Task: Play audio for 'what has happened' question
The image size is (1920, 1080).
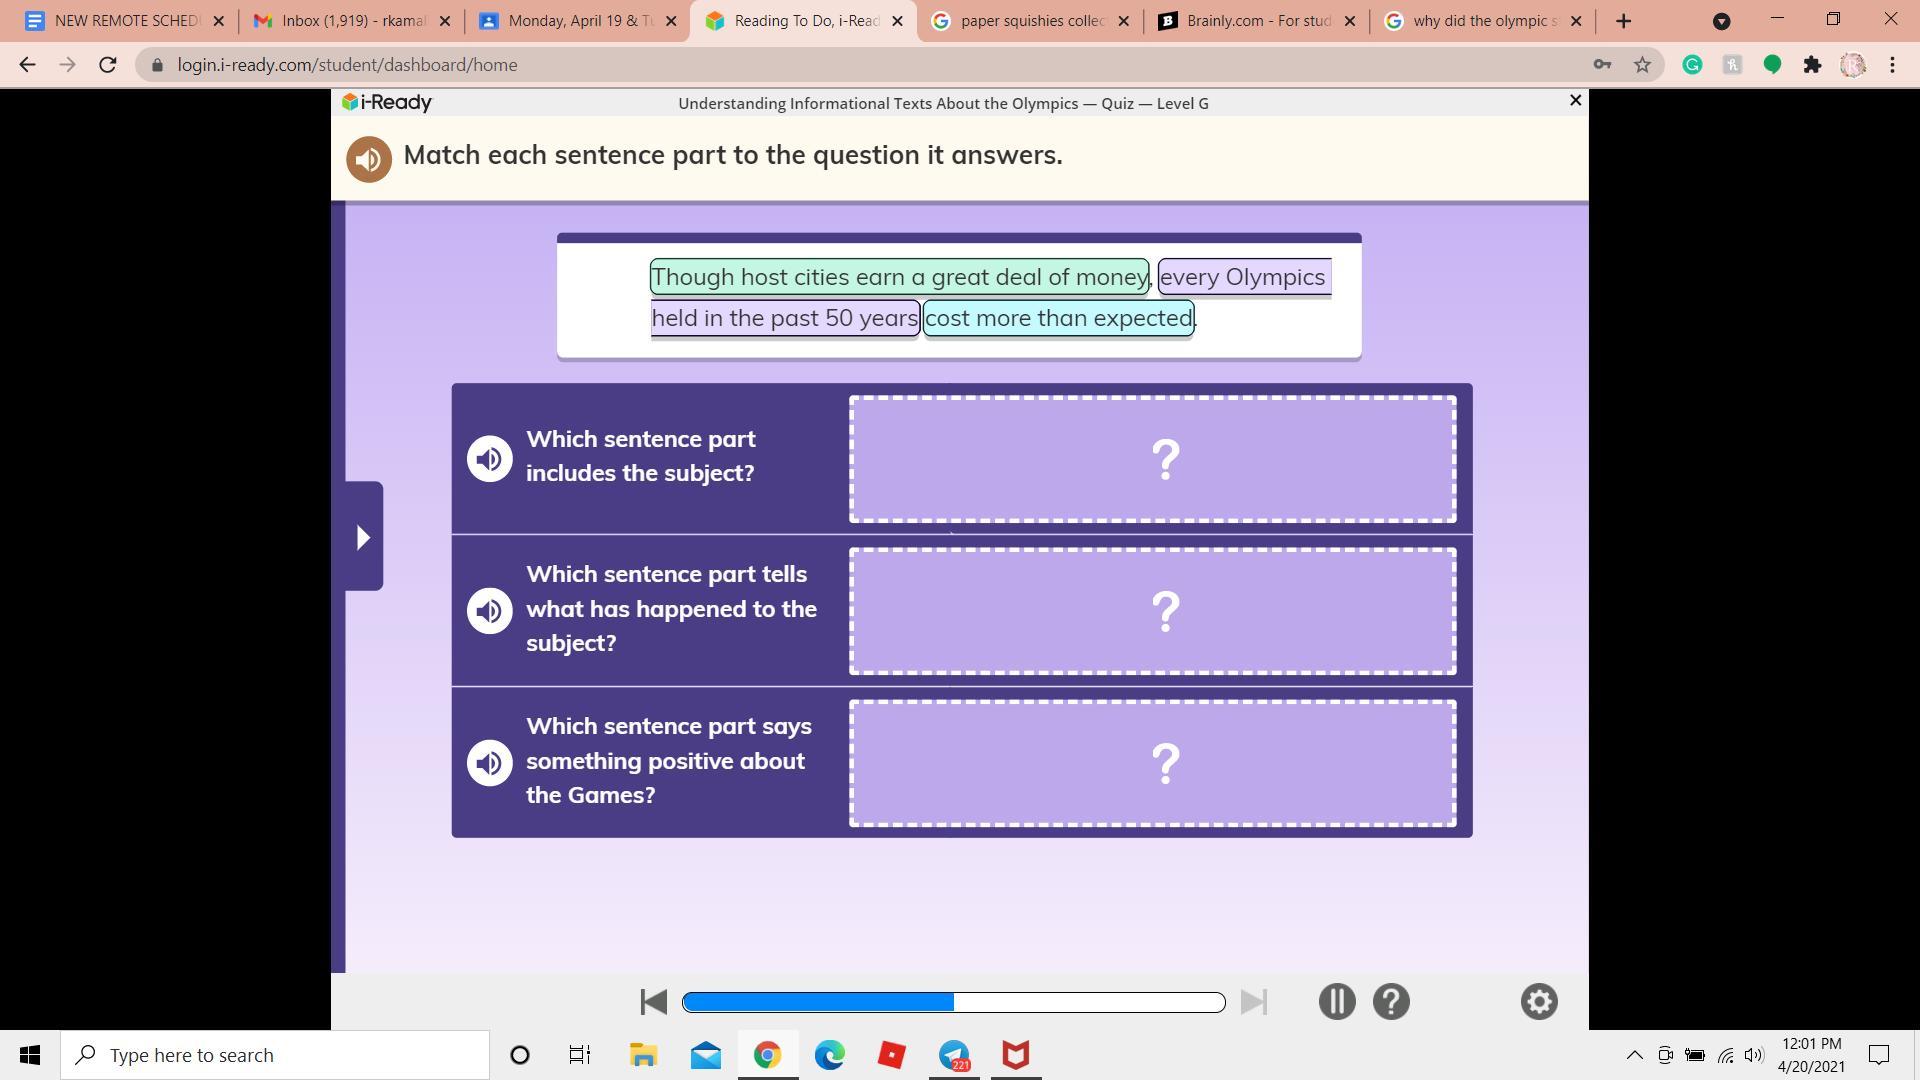Action: 489,610
